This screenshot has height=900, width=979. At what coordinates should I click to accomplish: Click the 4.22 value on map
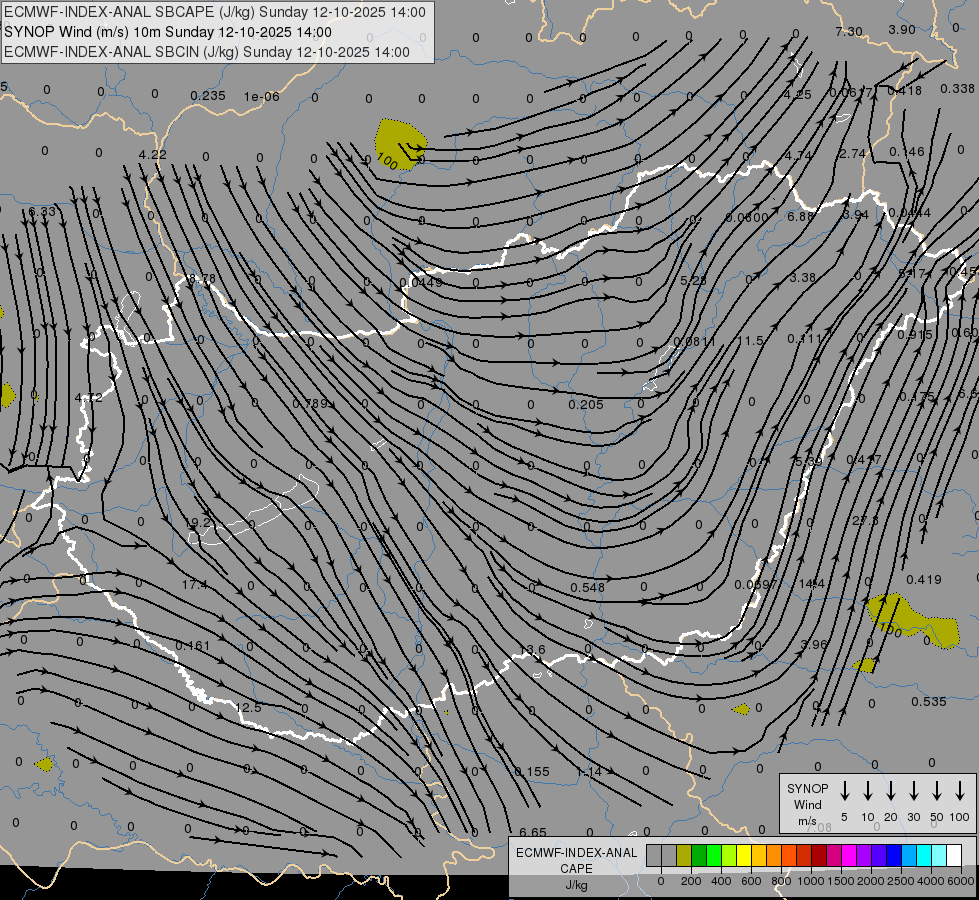[152, 154]
